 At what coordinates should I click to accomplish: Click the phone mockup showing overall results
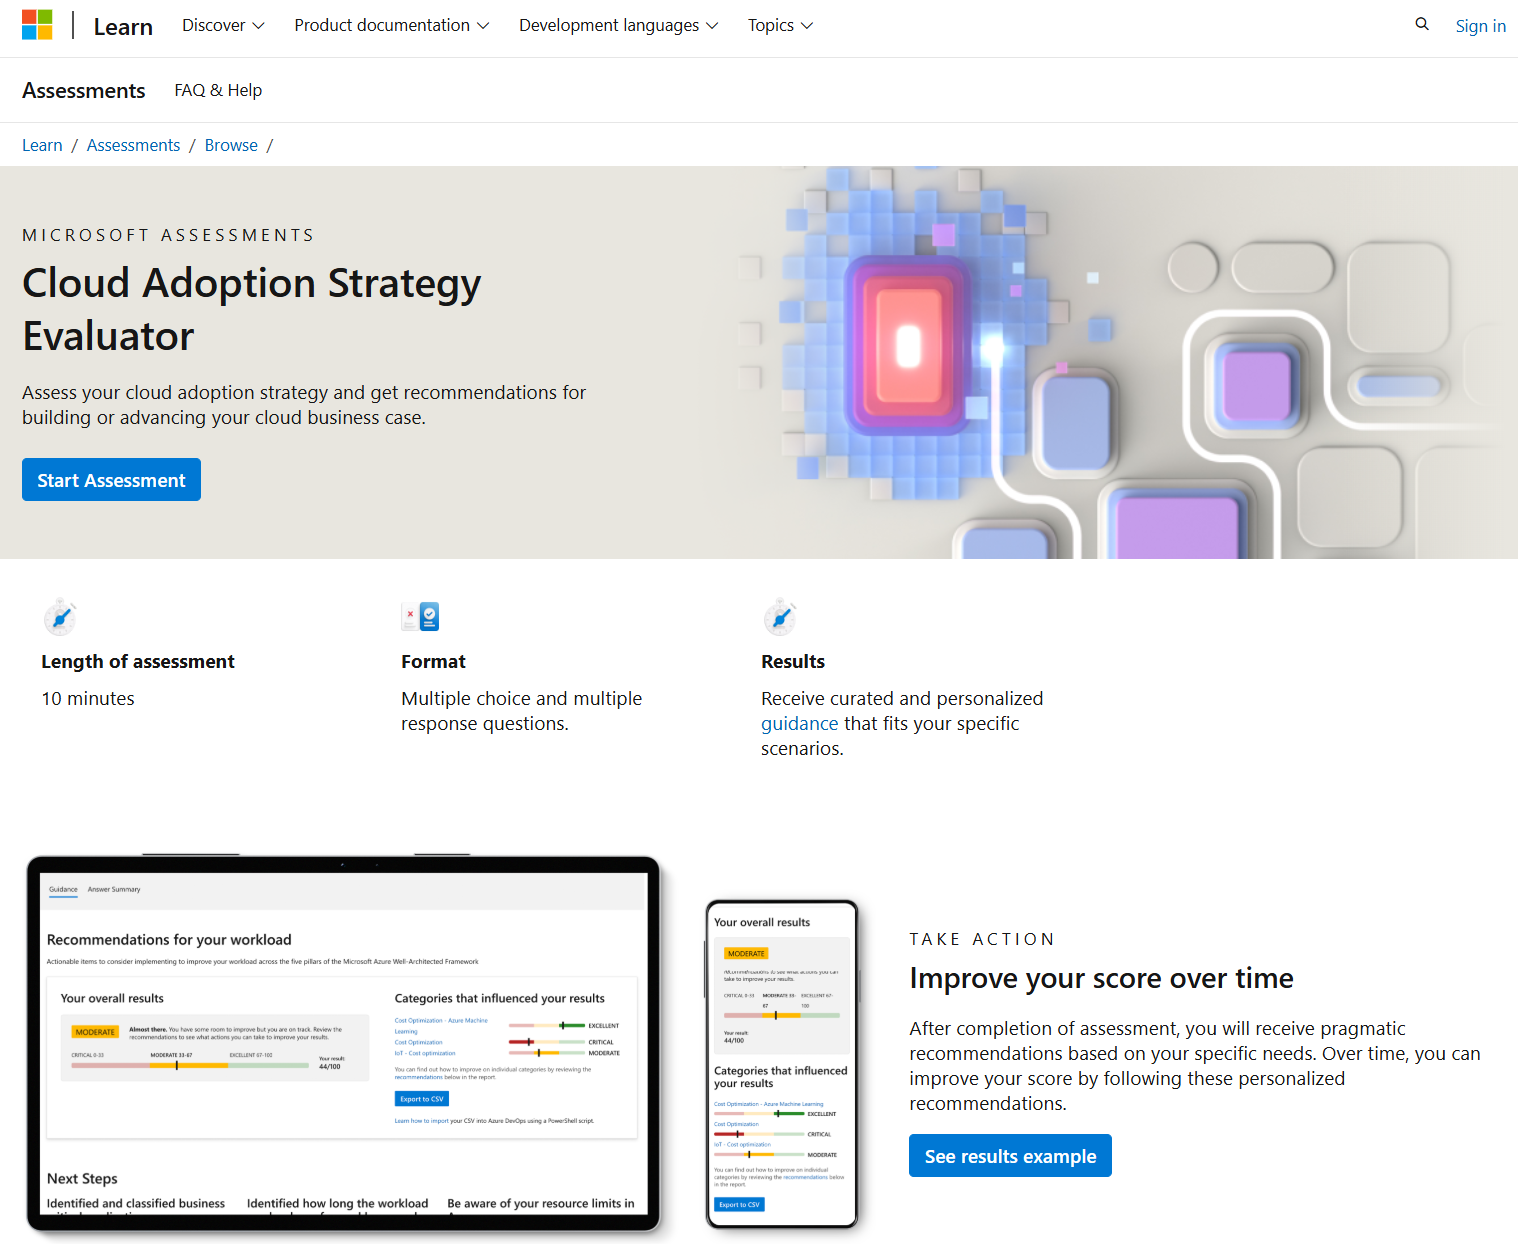click(x=781, y=1063)
